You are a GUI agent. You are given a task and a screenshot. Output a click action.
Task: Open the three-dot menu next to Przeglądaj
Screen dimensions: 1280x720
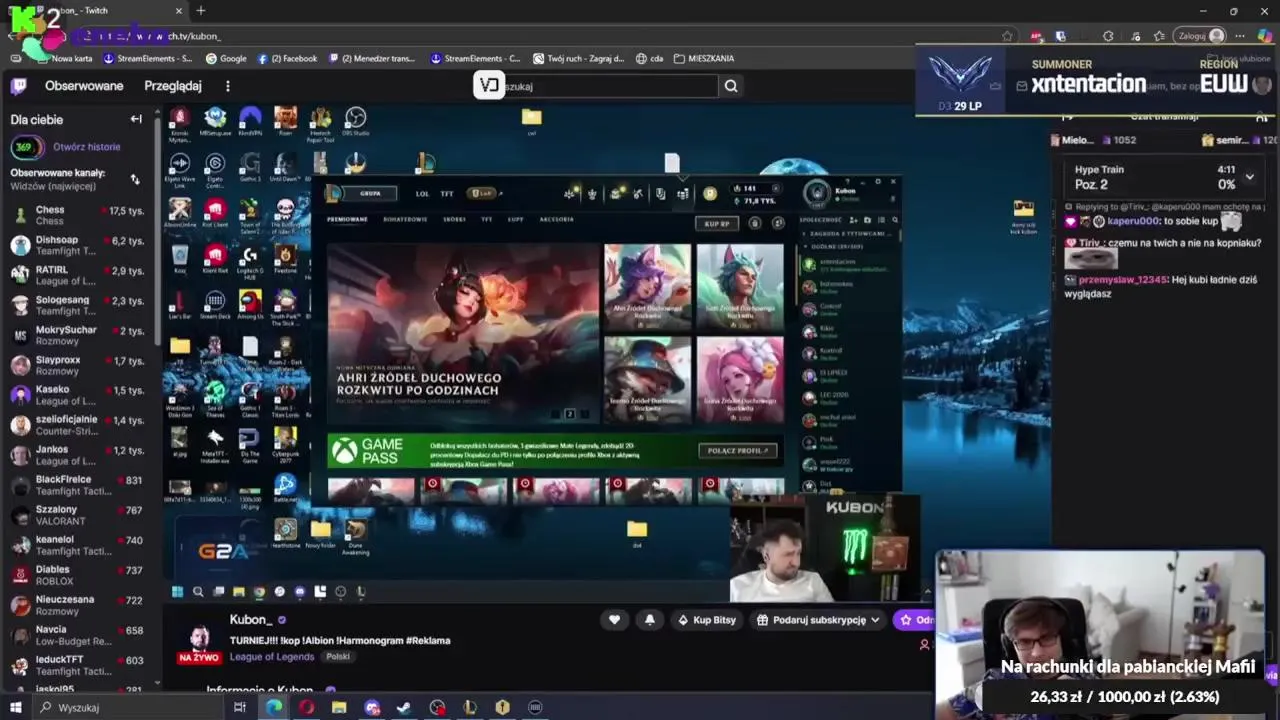point(227,86)
